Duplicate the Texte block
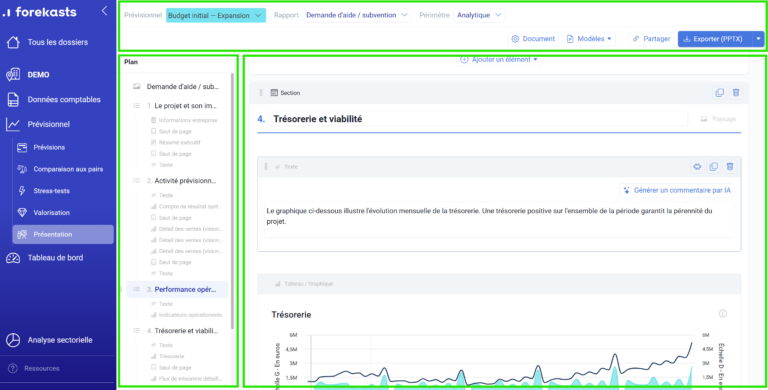768x390 pixels. pos(714,167)
